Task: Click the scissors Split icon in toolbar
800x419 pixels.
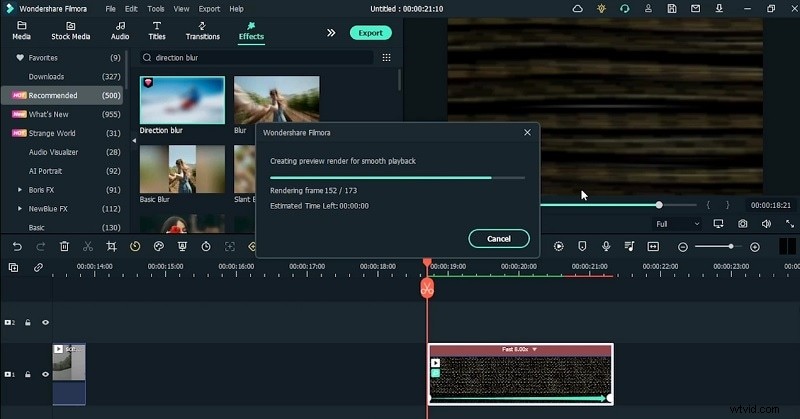Action: click(x=88, y=247)
